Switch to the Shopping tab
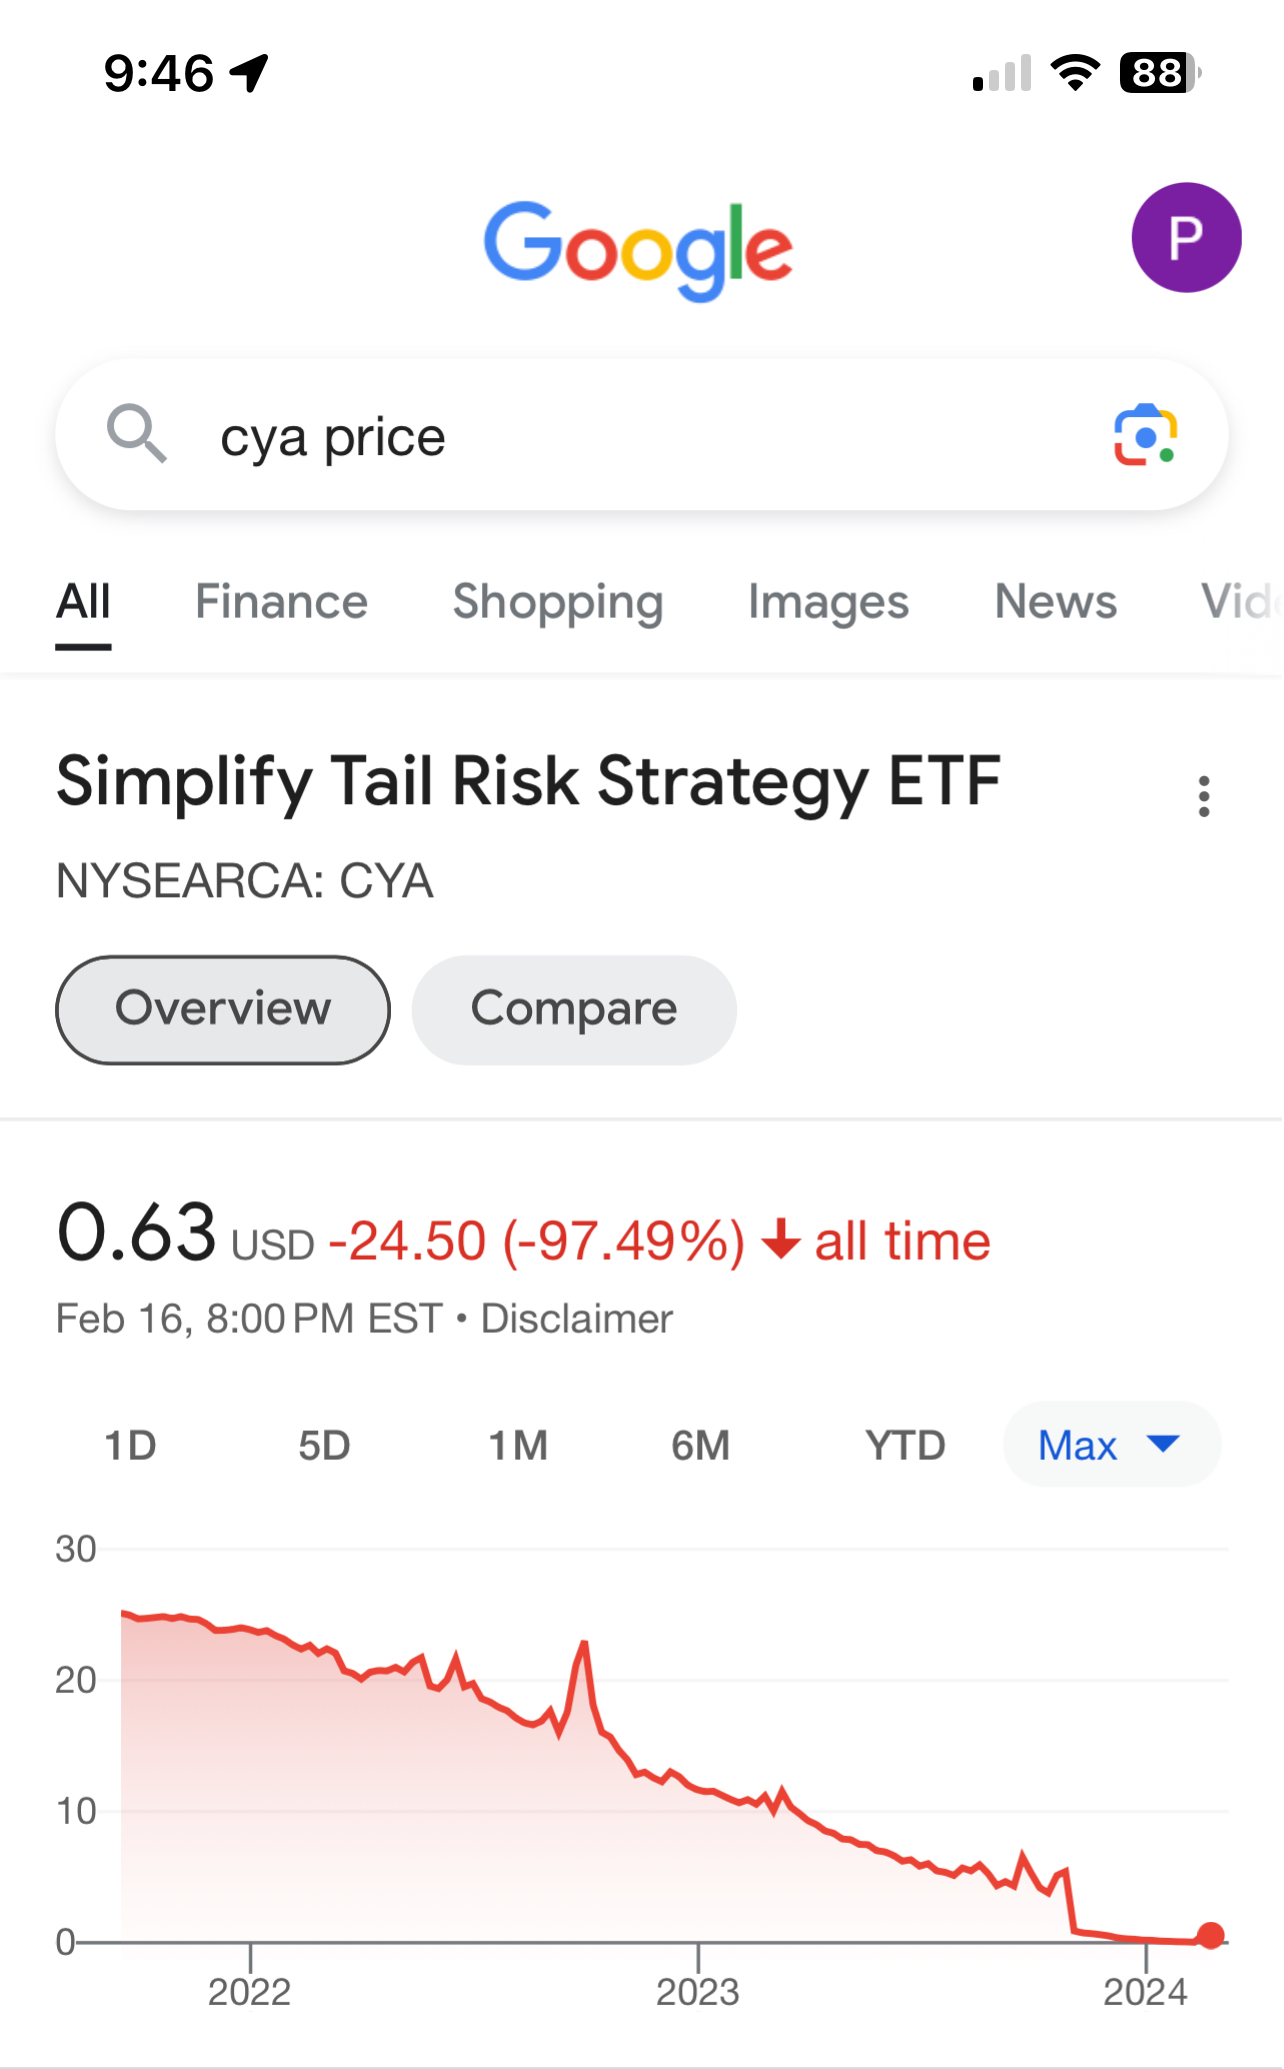The height and width of the screenshot is (2069, 1284). click(558, 602)
